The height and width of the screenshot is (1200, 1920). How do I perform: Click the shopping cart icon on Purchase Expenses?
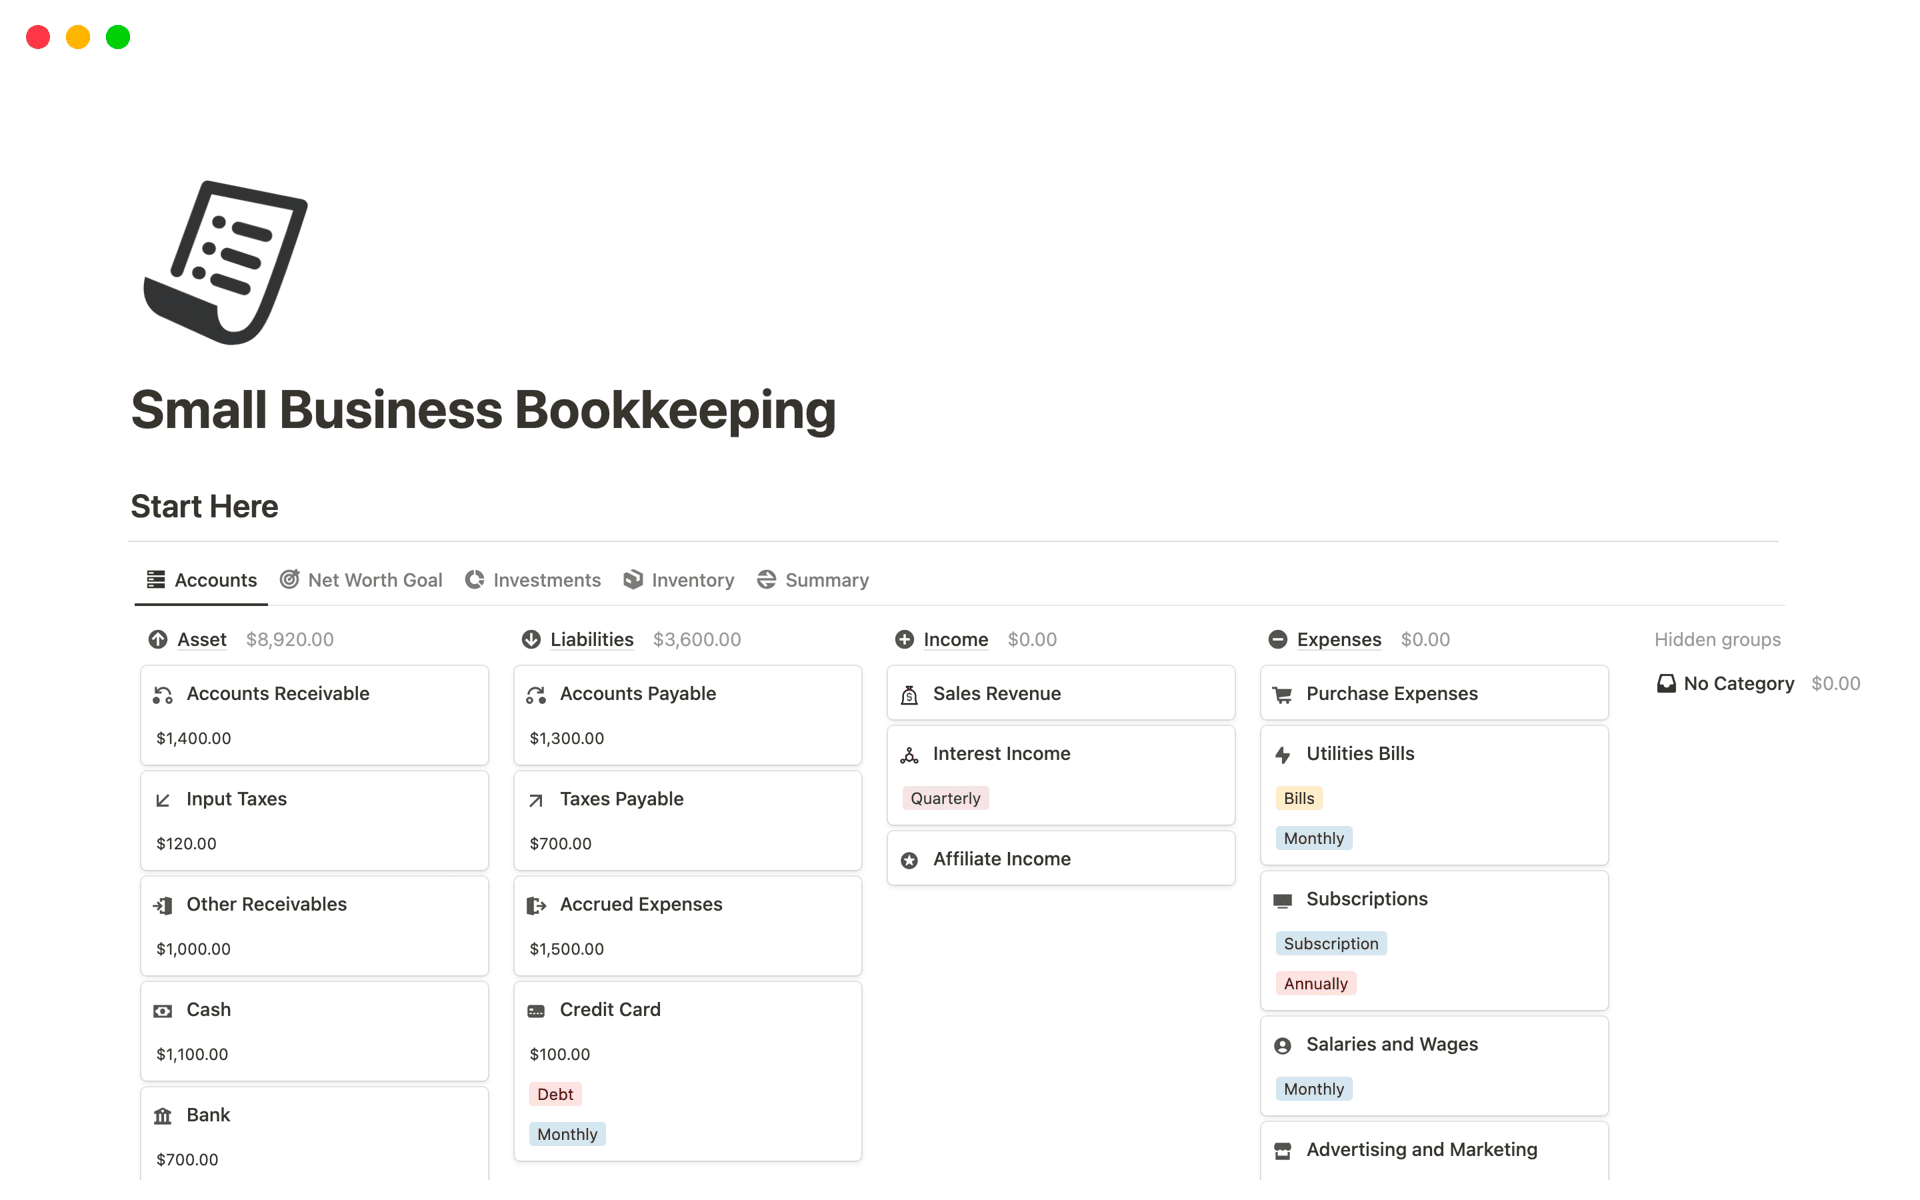(x=1282, y=695)
